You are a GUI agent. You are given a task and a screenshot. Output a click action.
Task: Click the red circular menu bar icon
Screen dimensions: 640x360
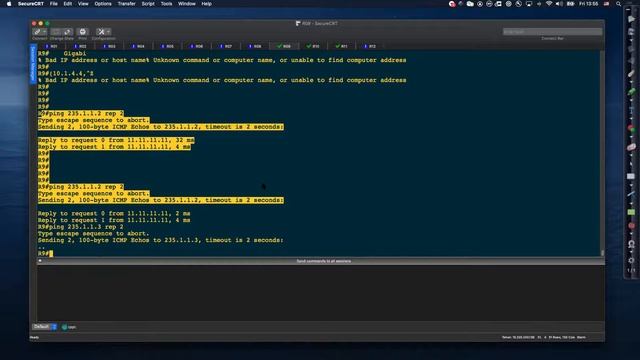pos(452,4)
